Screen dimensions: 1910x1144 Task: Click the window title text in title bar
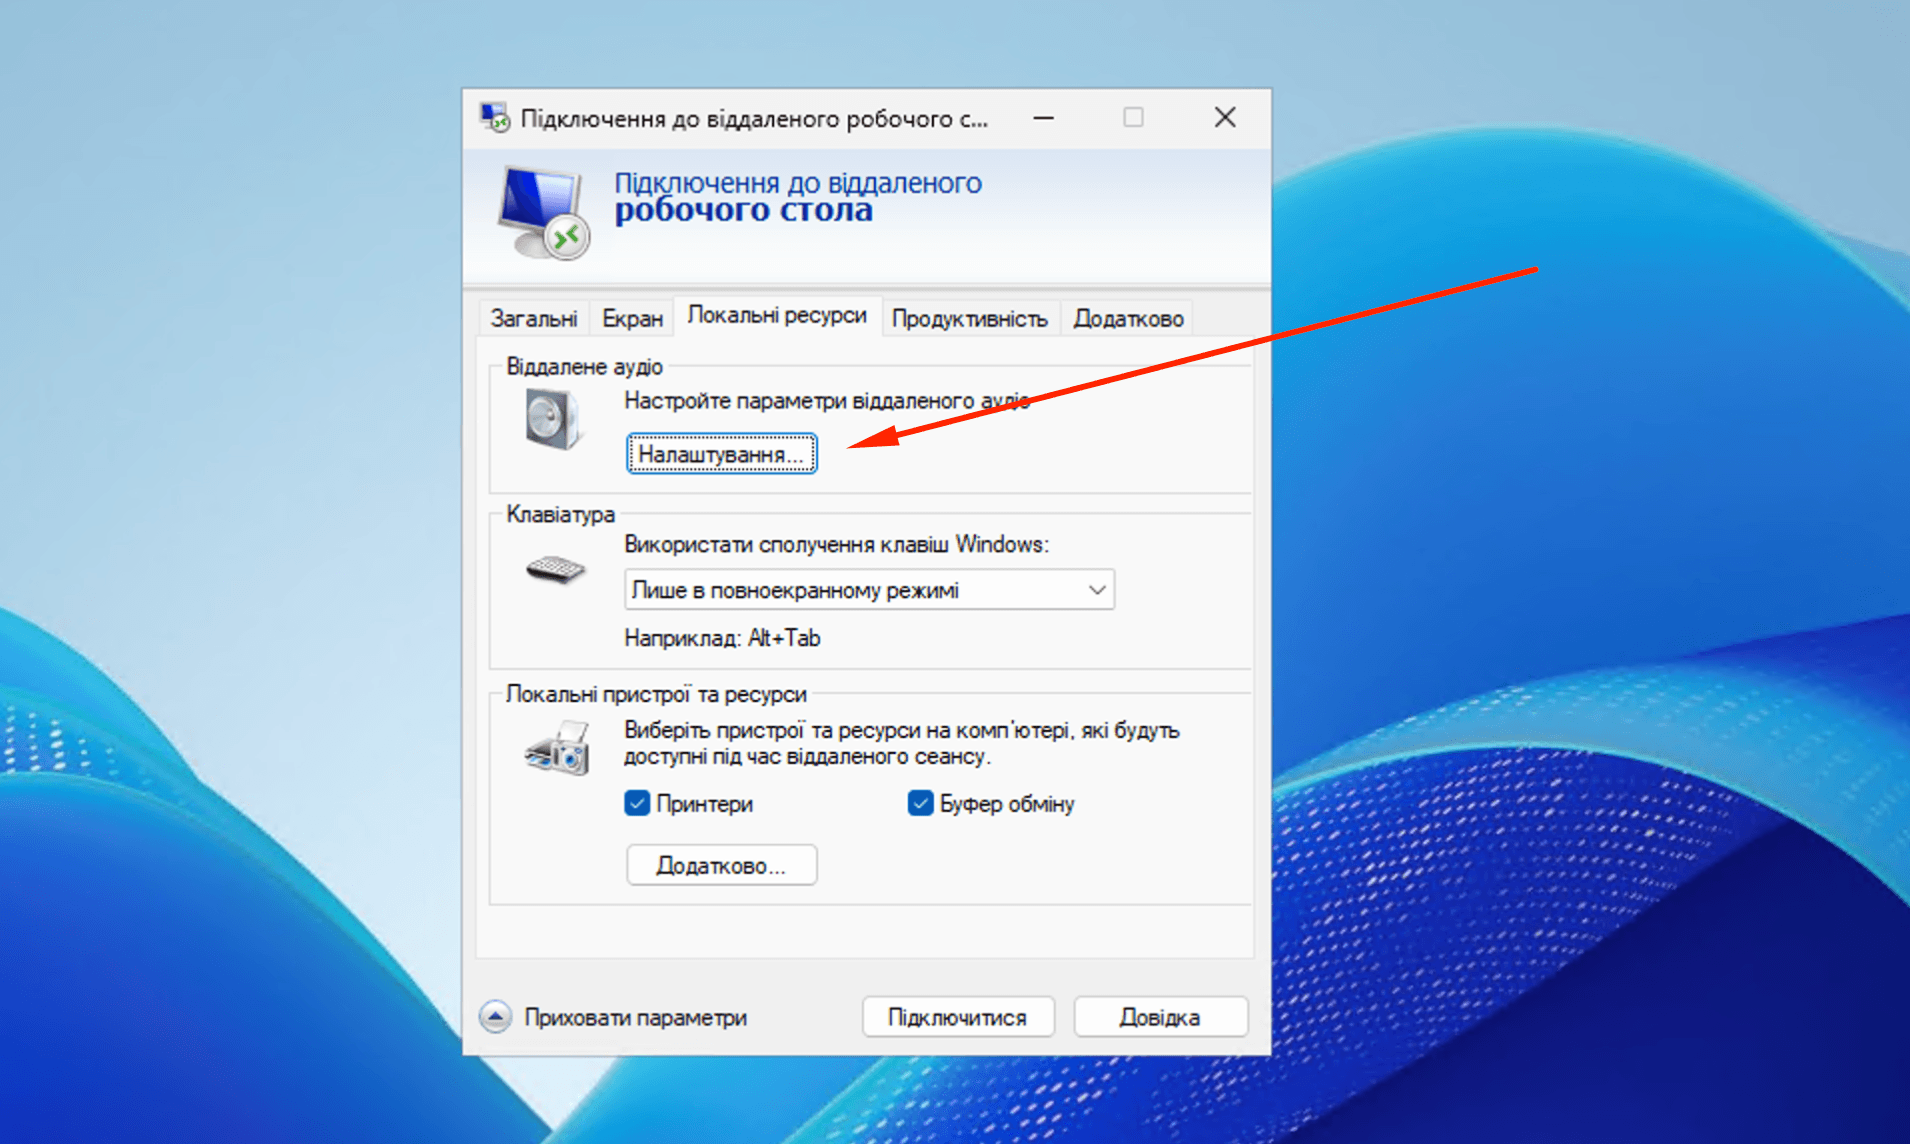(x=754, y=119)
